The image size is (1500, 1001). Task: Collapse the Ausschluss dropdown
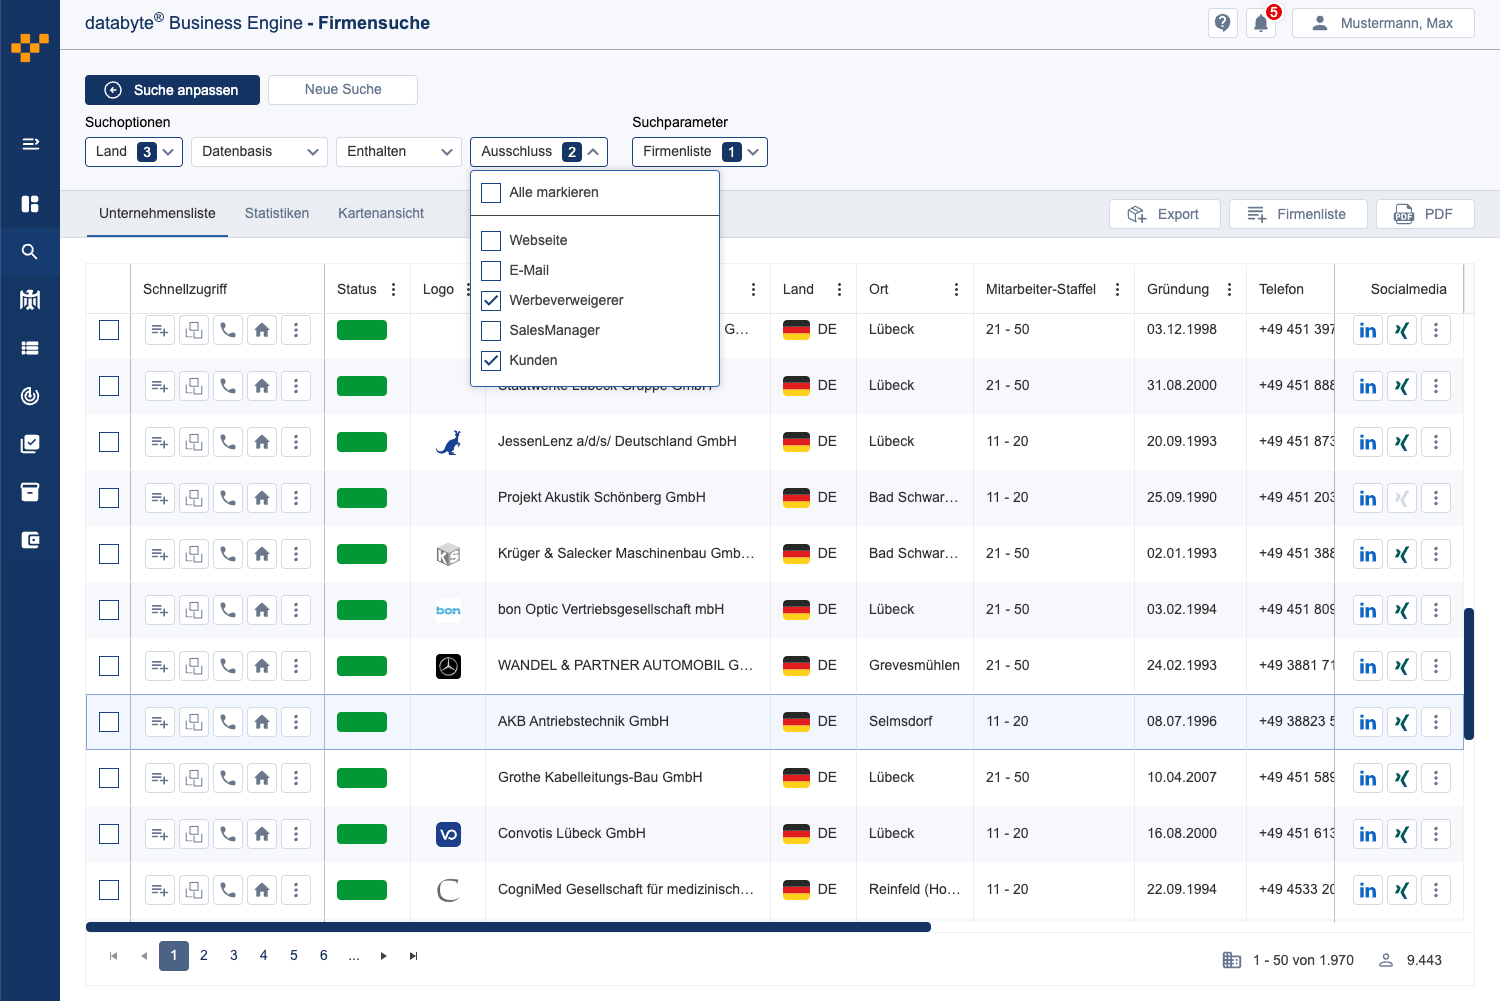[539, 152]
